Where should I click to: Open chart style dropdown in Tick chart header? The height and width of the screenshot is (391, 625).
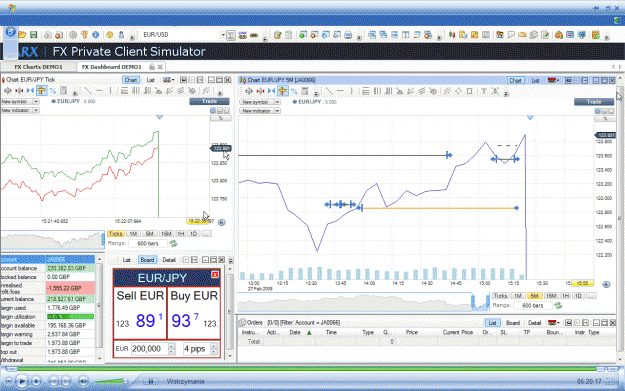(x=169, y=80)
